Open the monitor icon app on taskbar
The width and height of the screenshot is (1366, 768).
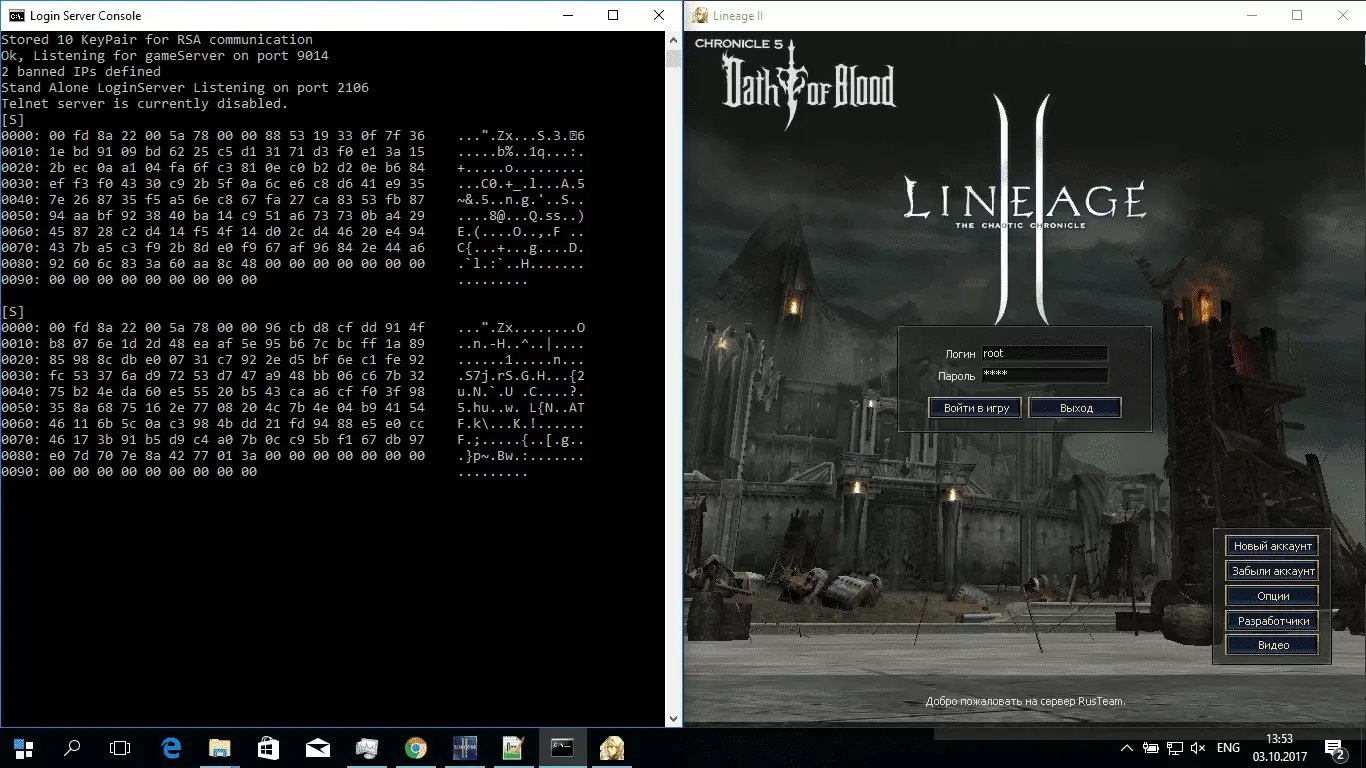click(367, 747)
